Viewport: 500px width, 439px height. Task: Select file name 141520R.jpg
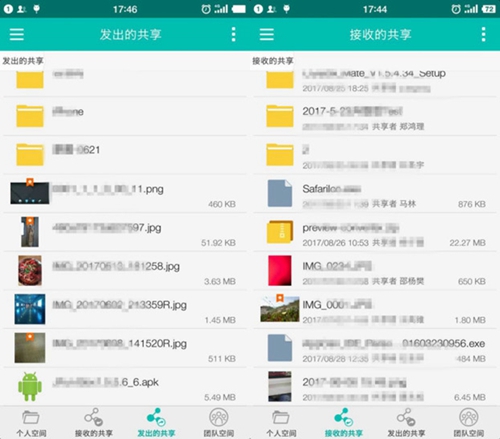click(x=119, y=344)
